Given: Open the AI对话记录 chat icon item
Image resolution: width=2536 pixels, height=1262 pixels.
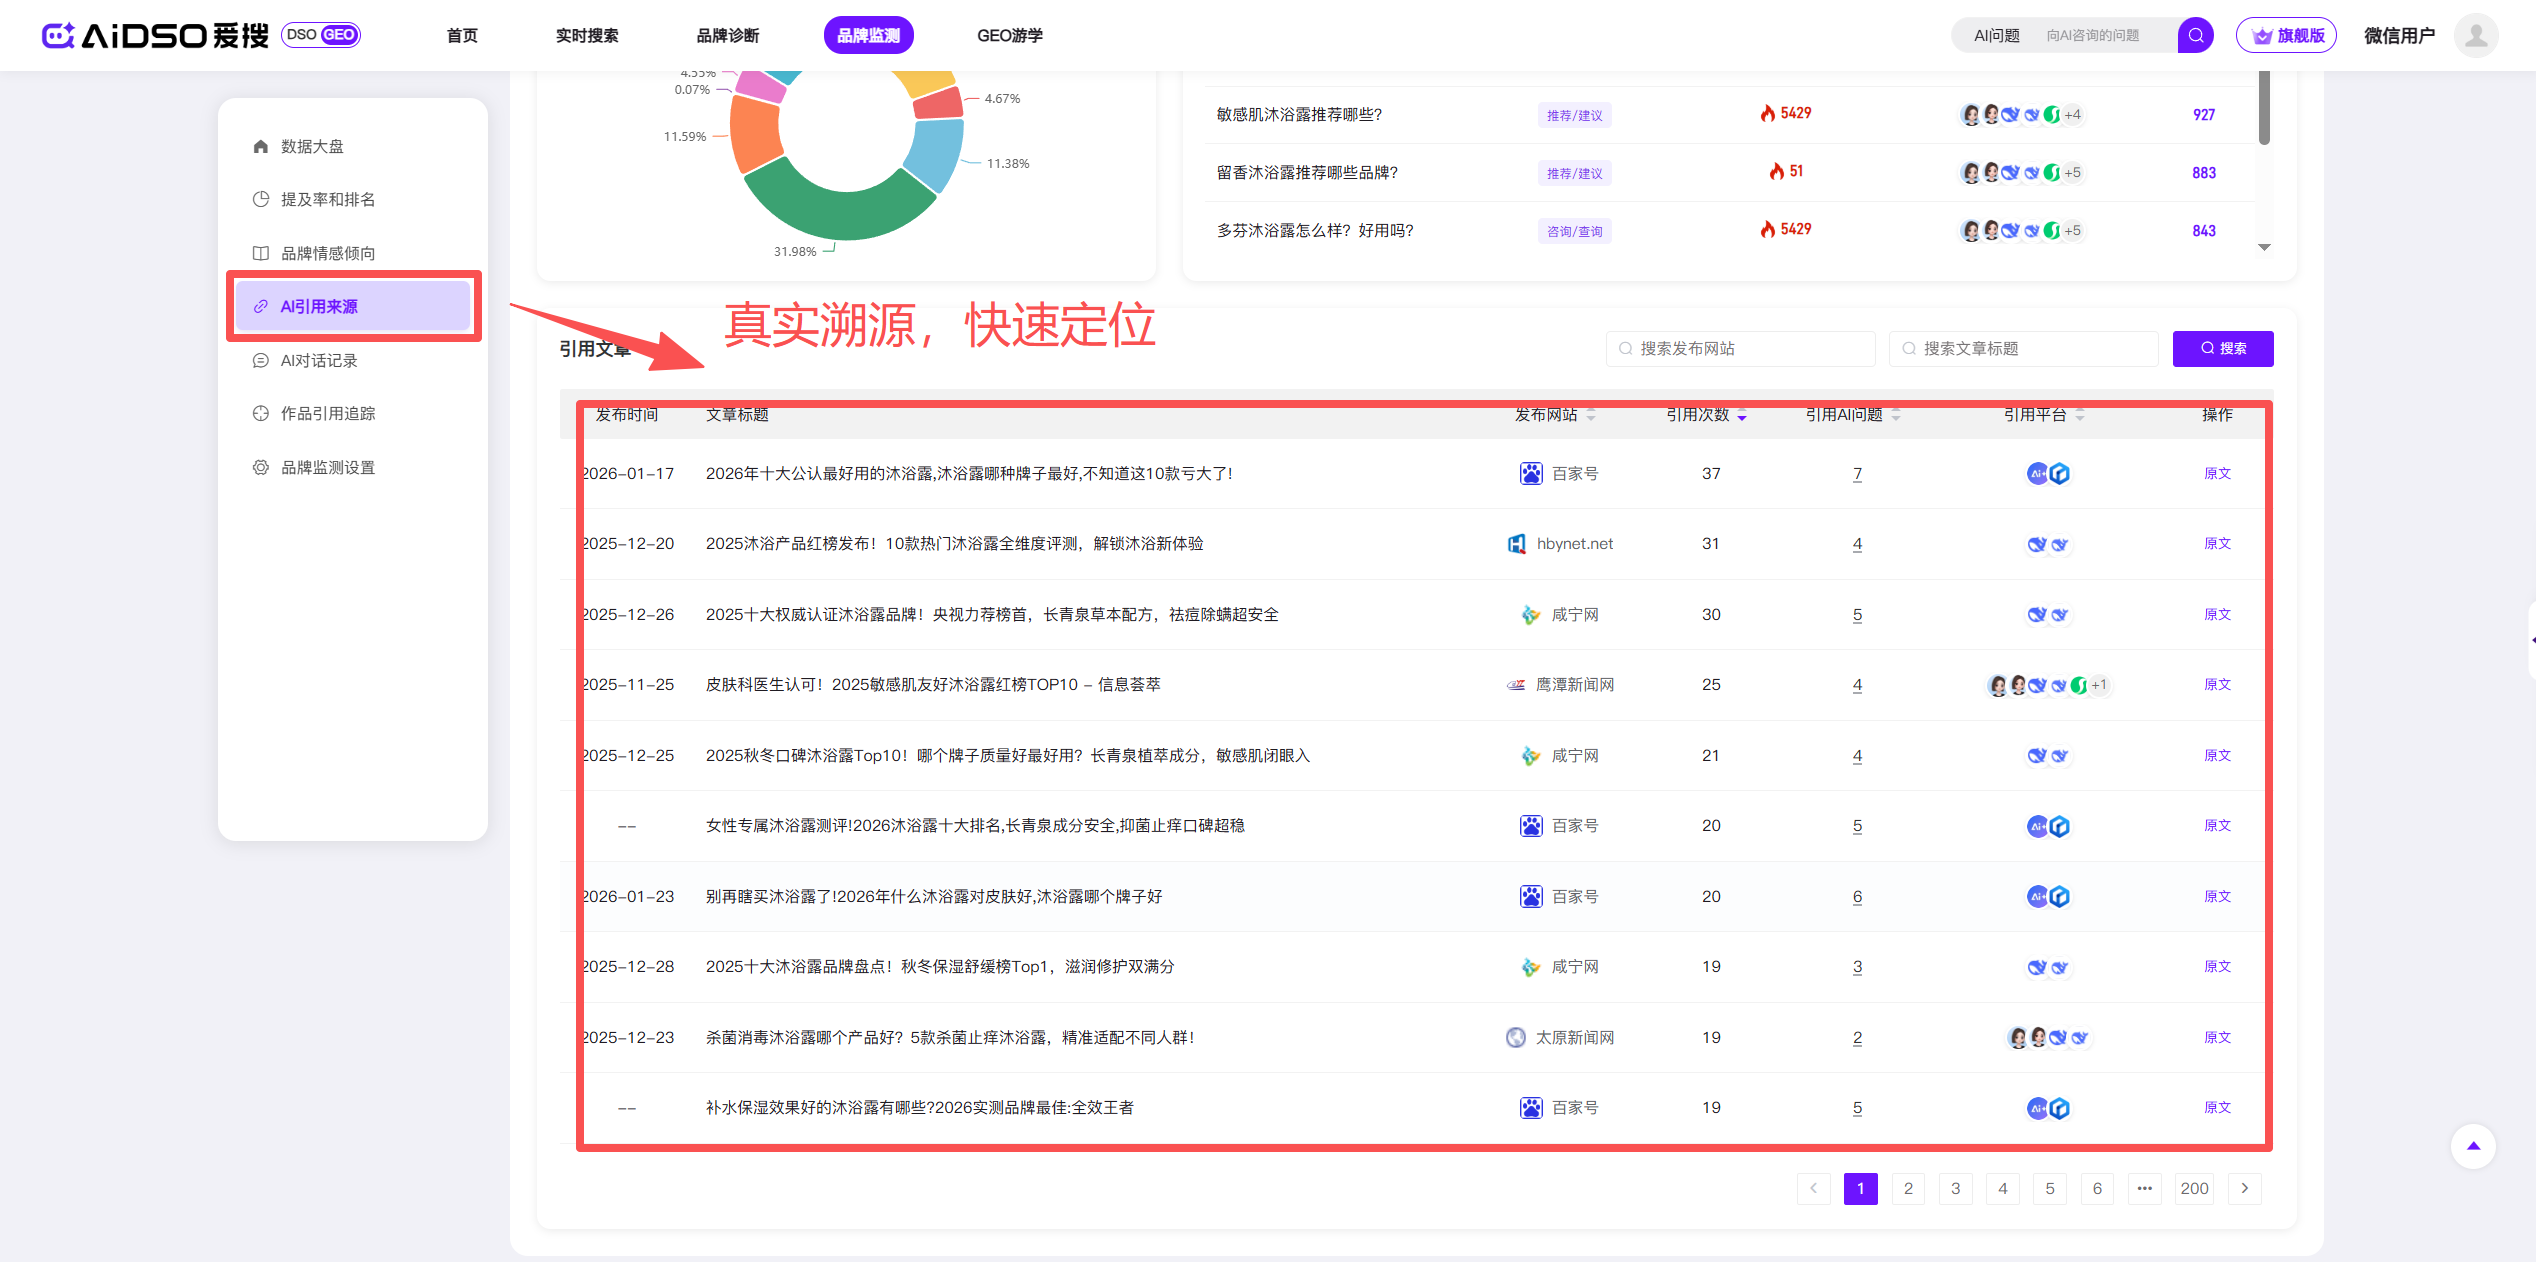Looking at the screenshot, I should click(x=261, y=360).
